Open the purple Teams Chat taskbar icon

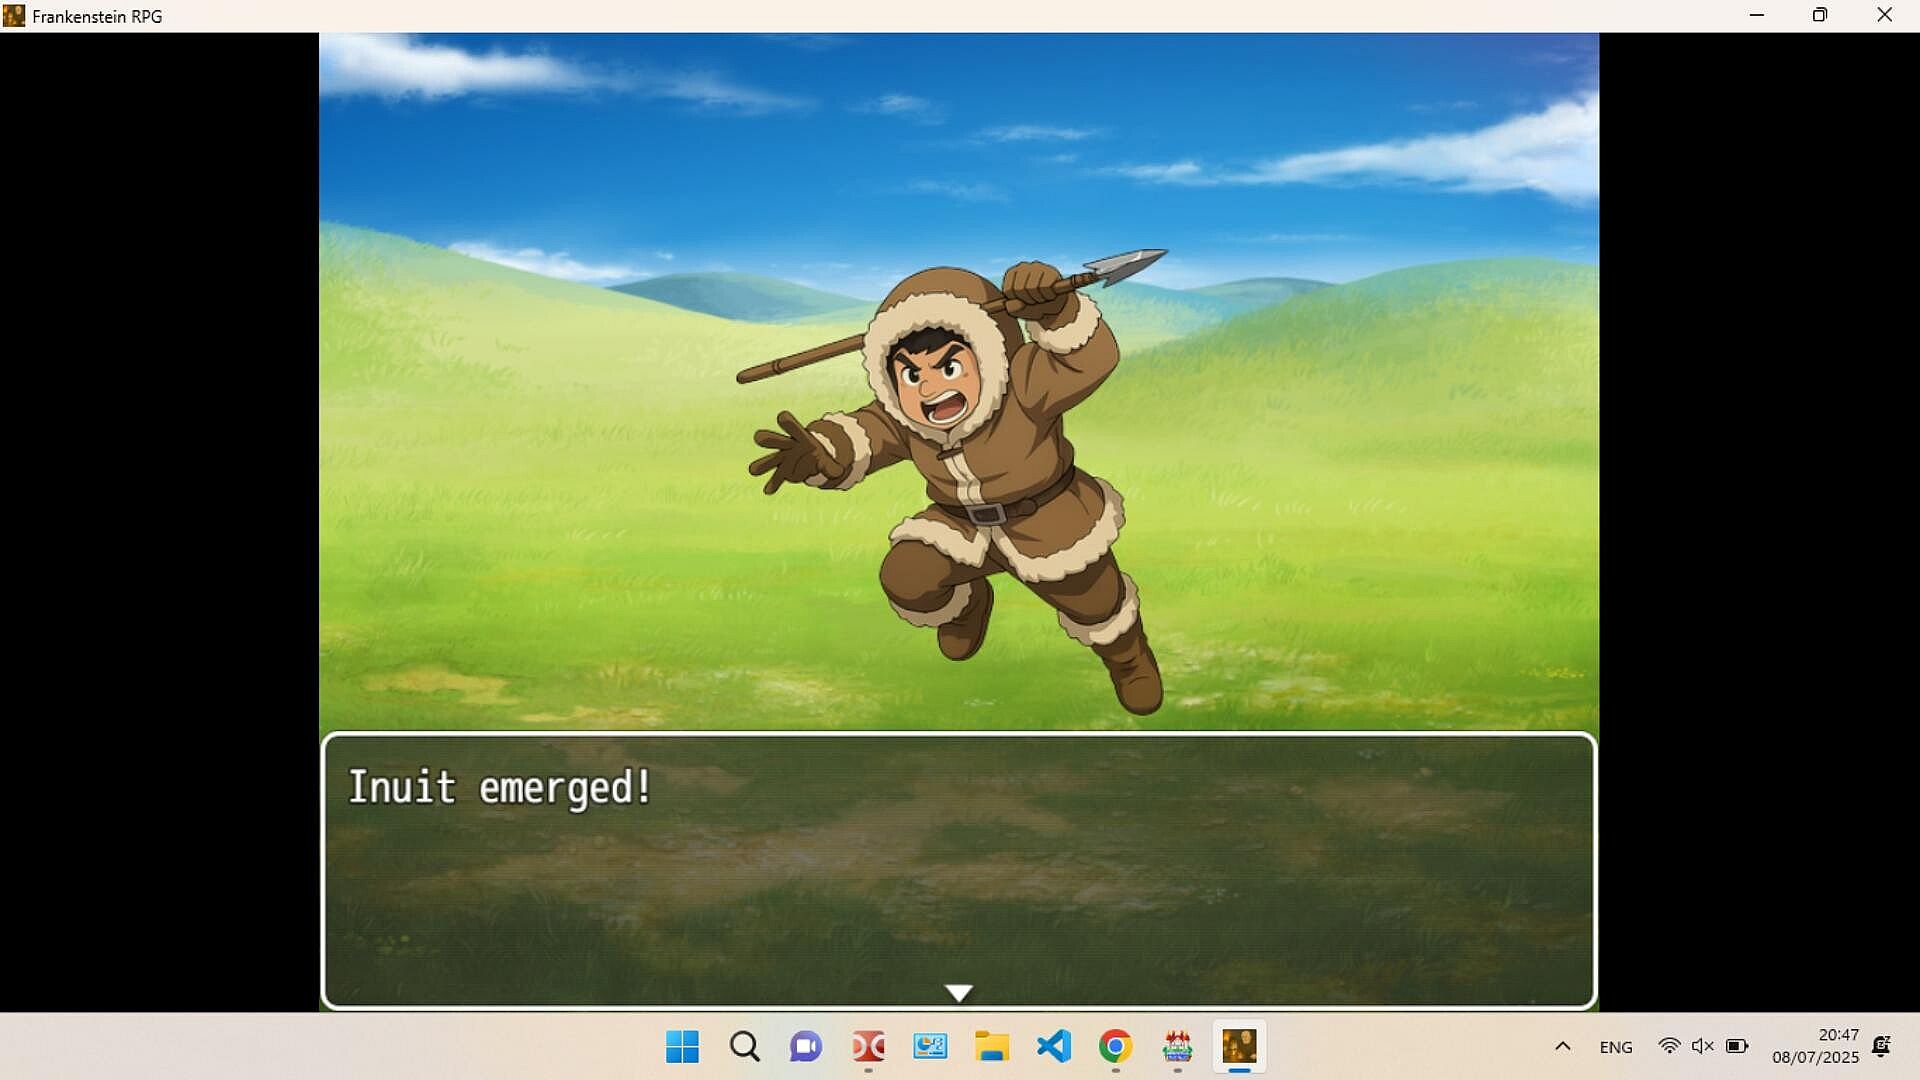pos(806,1047)
